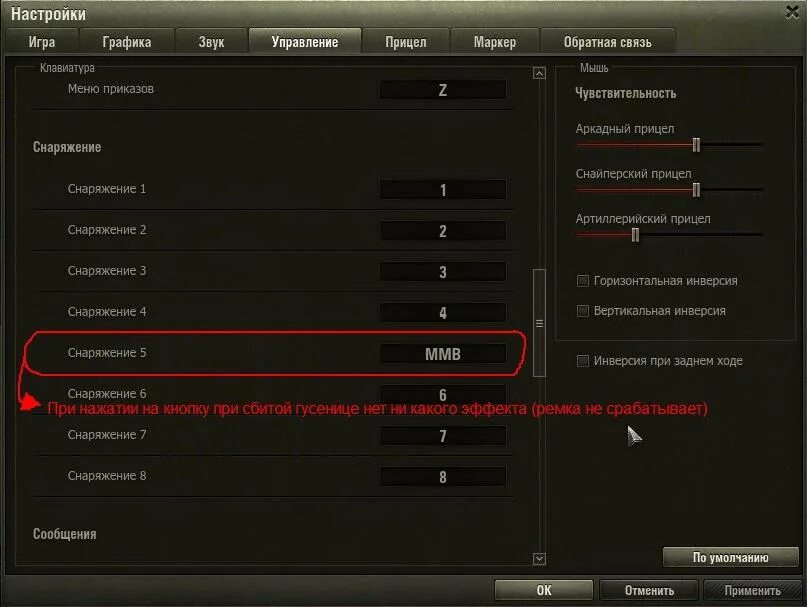This screenshot has height=607, width=807.
Task: Click the Отменить button
Action: tap(649, 590)
